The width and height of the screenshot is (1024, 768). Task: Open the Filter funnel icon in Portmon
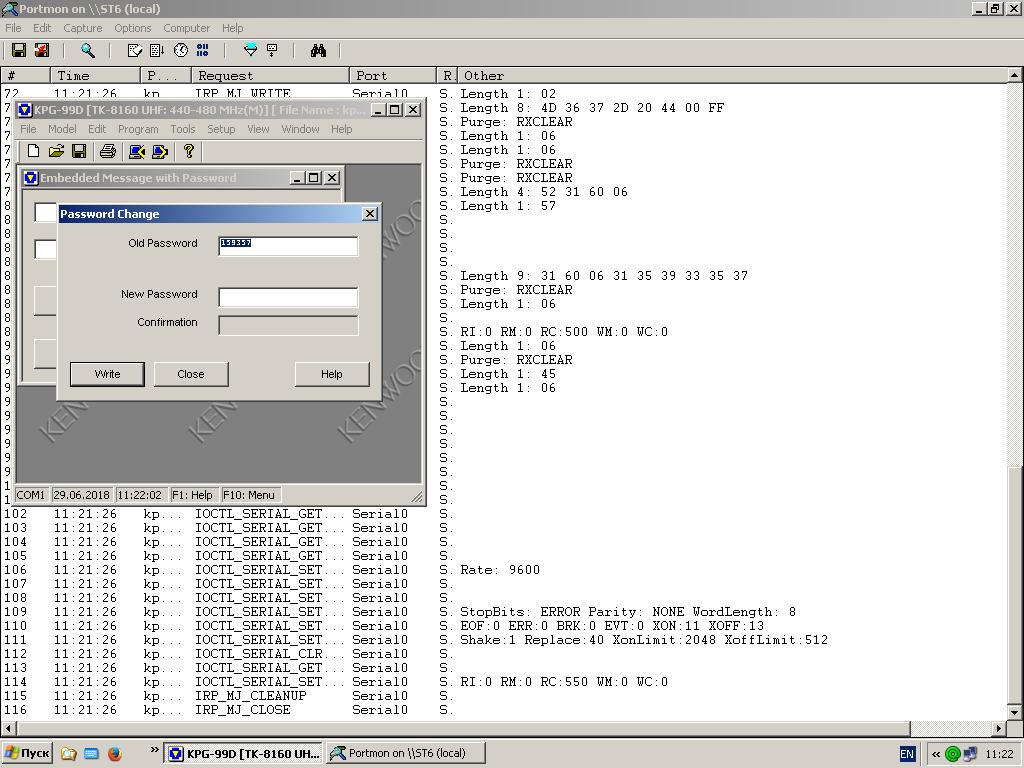(250, 50)
